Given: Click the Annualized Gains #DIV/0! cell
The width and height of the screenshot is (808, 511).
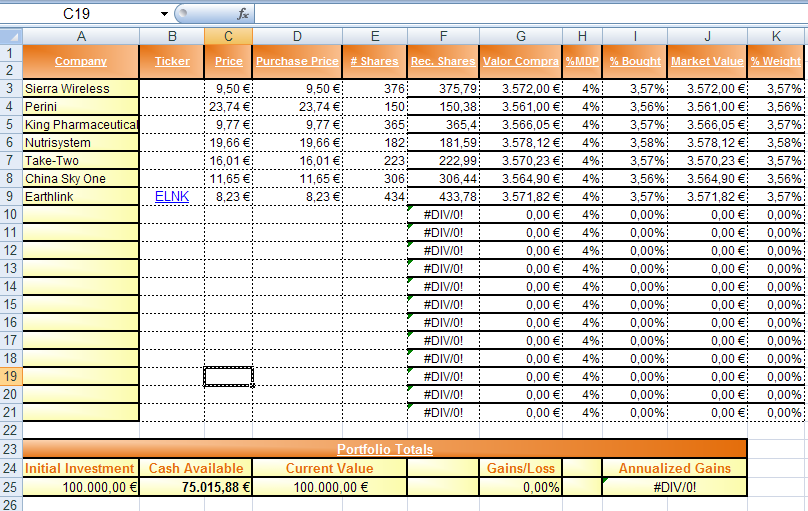Looking at the screenshot, I should click(x=675, y=487).
